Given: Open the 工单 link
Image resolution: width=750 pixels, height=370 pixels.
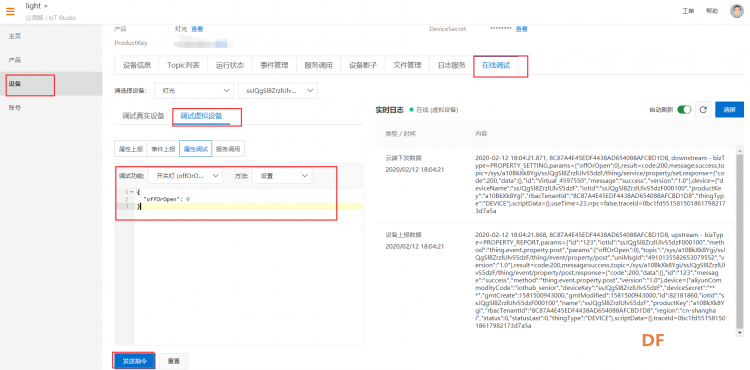Looking at the screenshot, I should coord(688,11).
